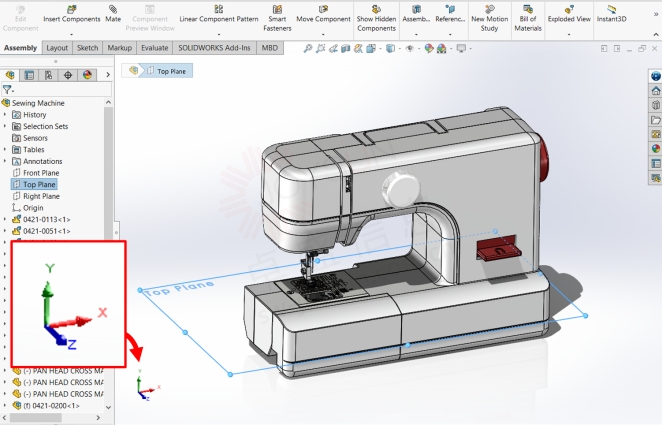Open Linear Component Pattern tool

[x=219, y=14]
